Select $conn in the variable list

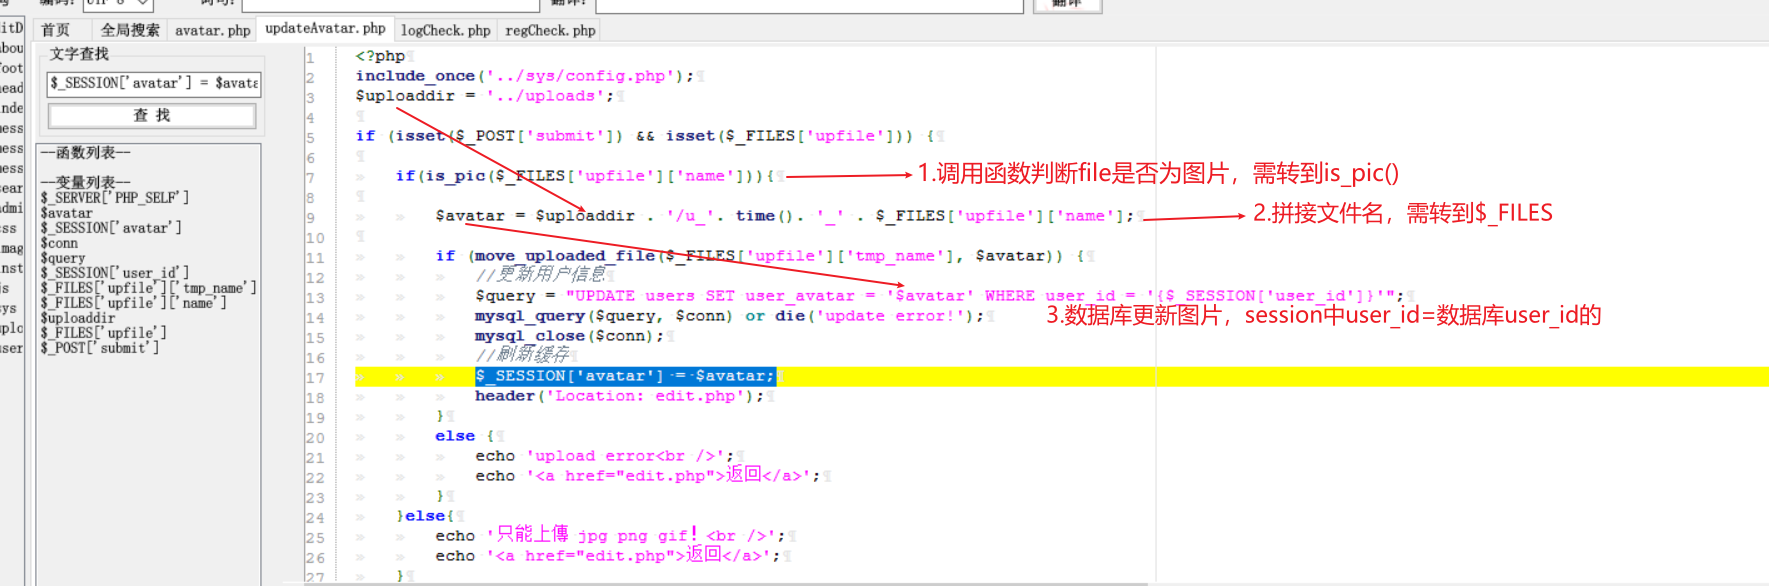click(x=59, y=243)
